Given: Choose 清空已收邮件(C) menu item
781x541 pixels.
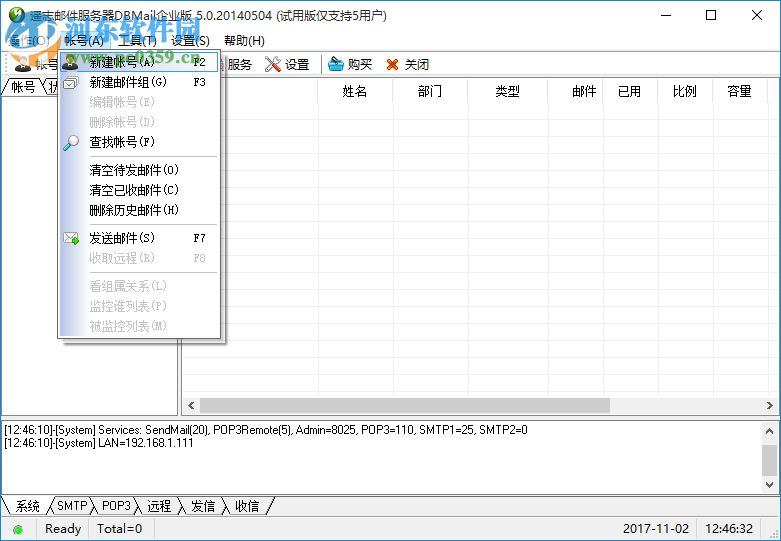Looking at the screenshot, I should [x=139, y=190].
